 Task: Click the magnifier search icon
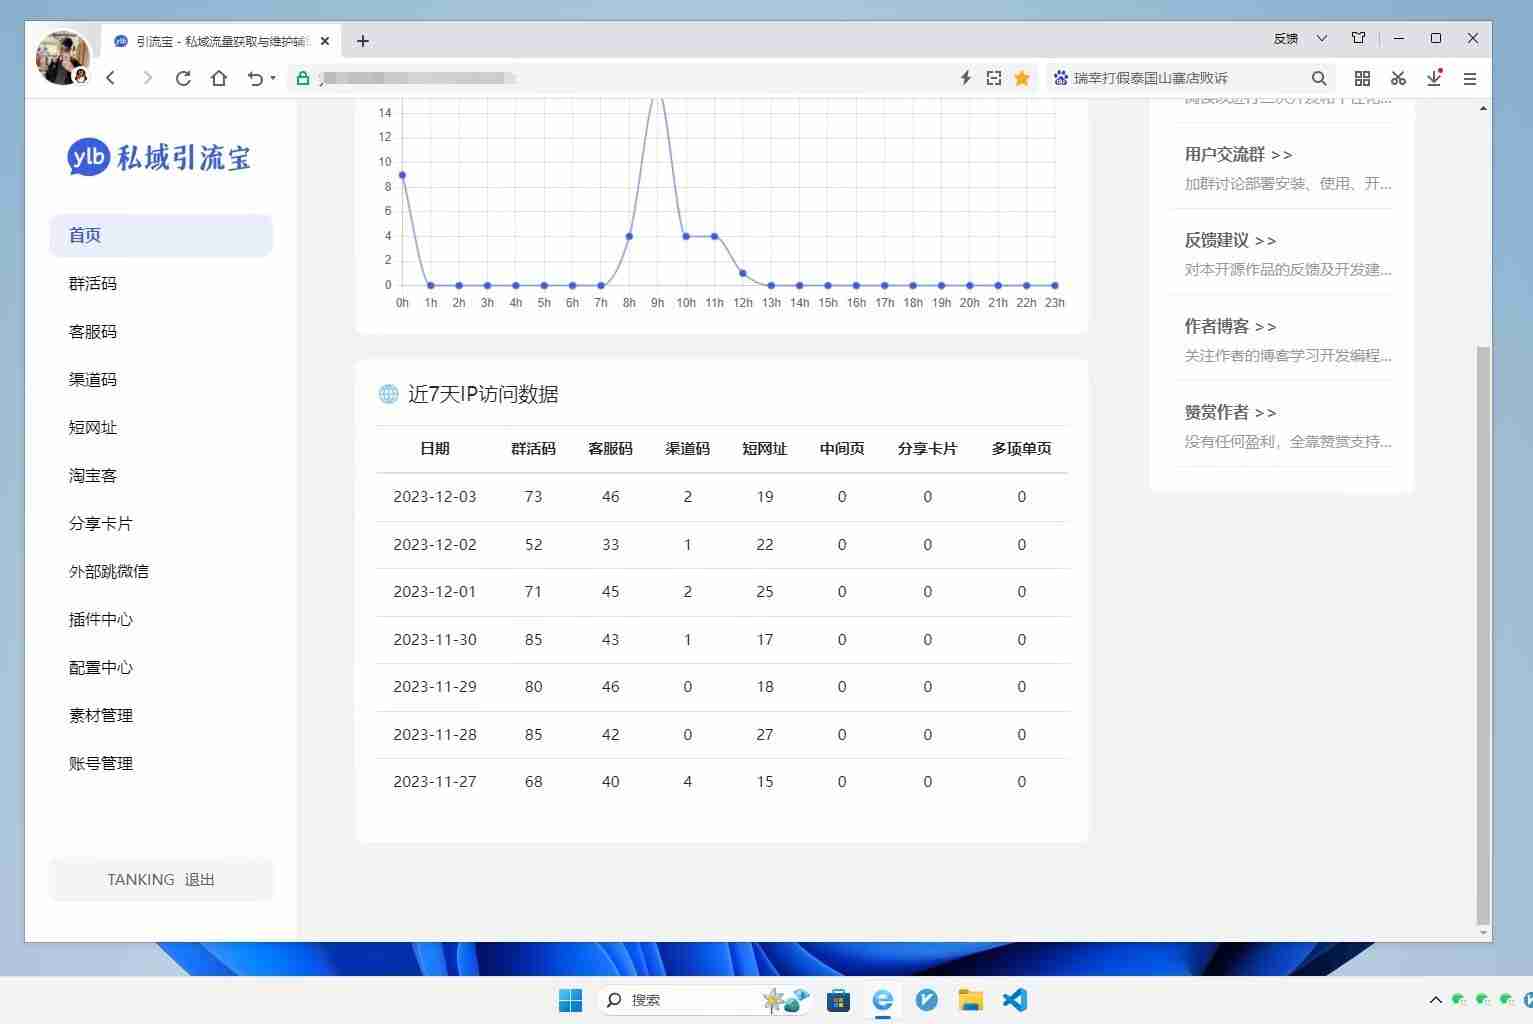[1319, 78]
